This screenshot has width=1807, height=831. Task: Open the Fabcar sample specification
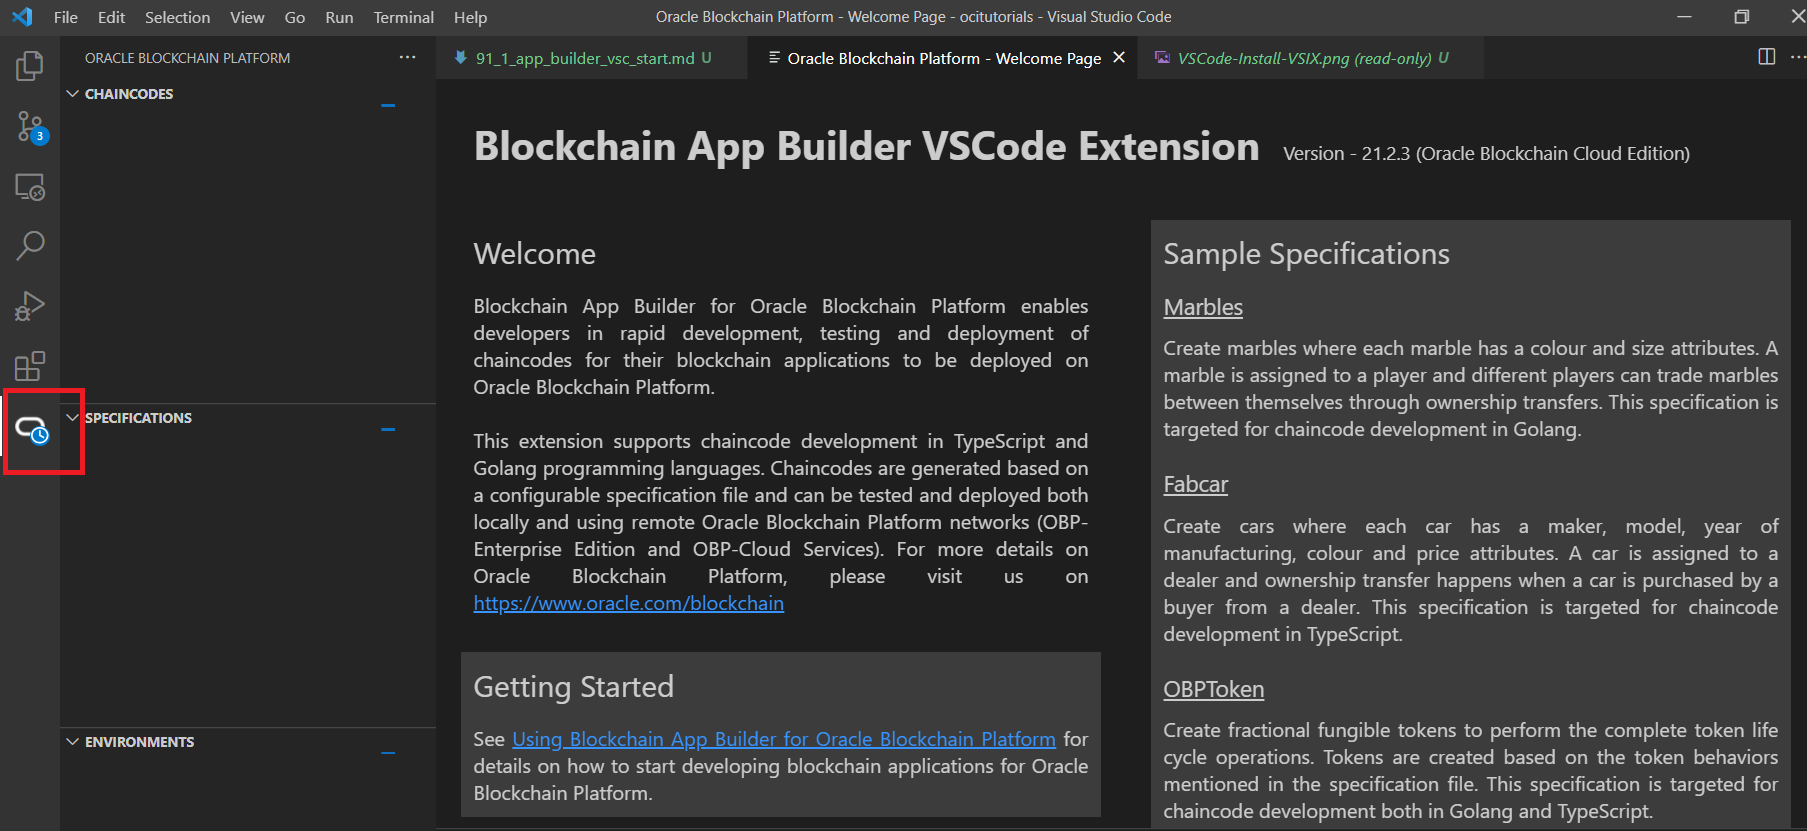click(x=1195, y=484)
